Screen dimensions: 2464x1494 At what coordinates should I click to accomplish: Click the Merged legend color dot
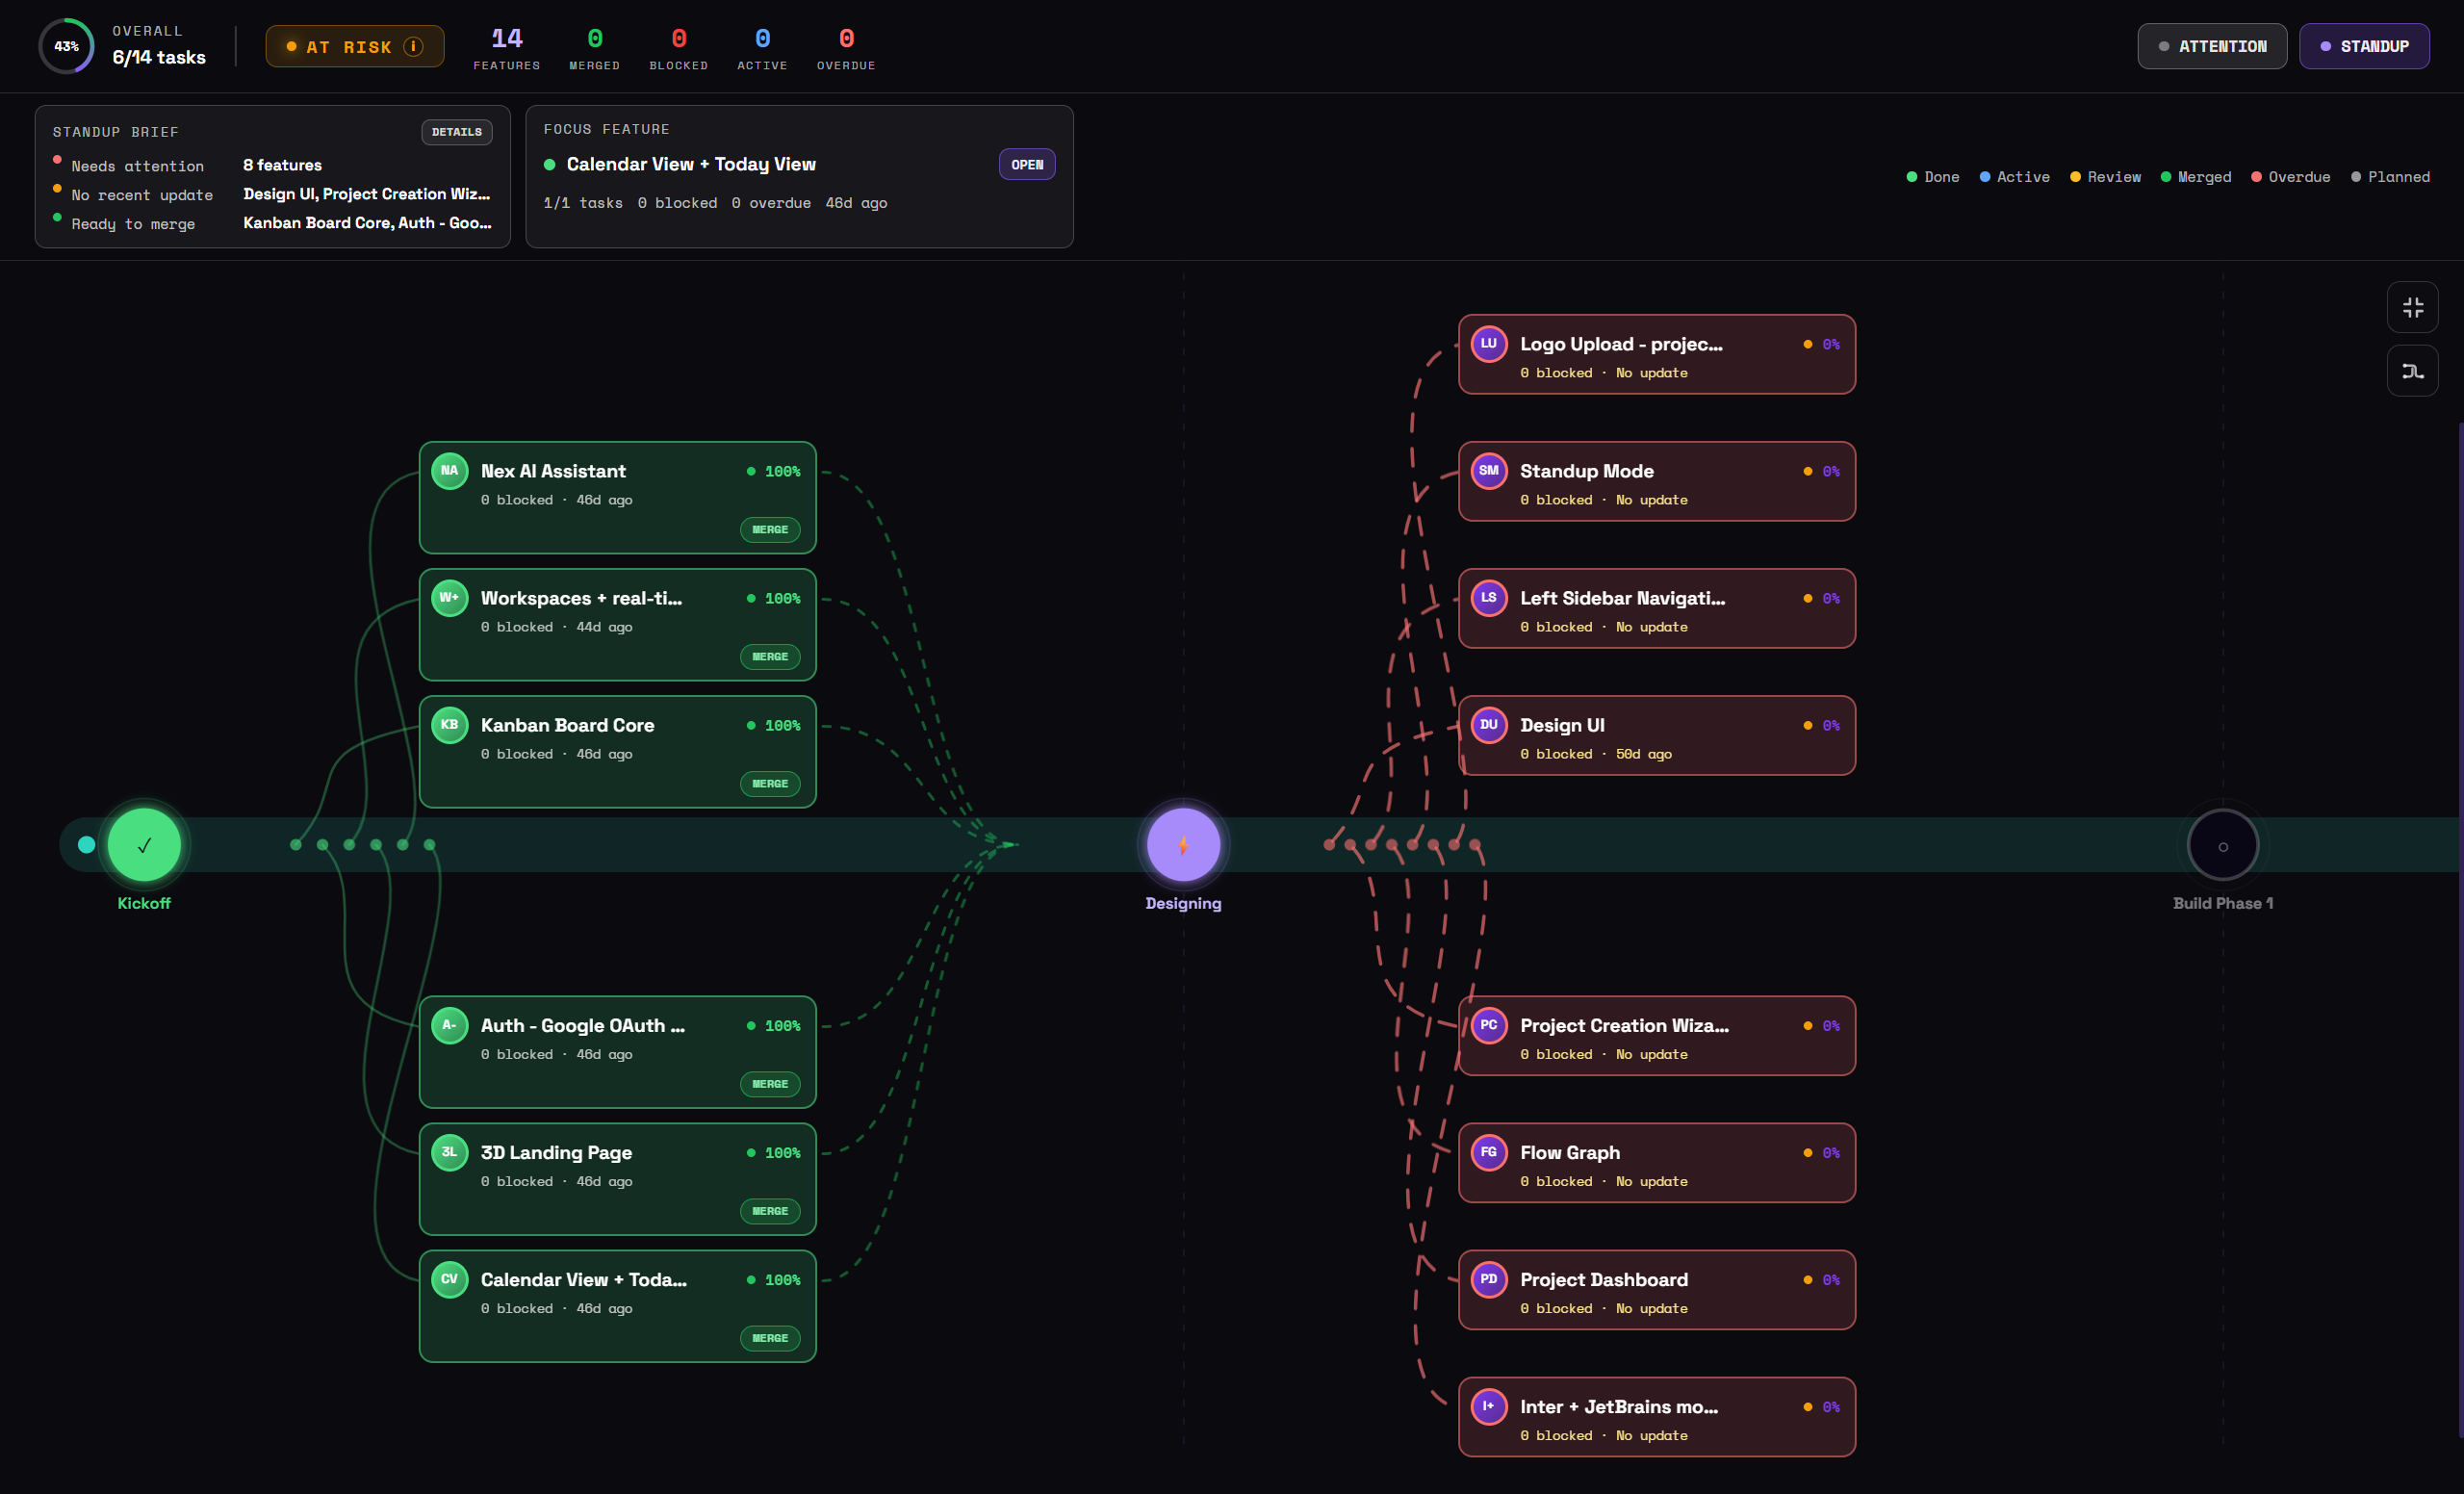pos(2166,177)
